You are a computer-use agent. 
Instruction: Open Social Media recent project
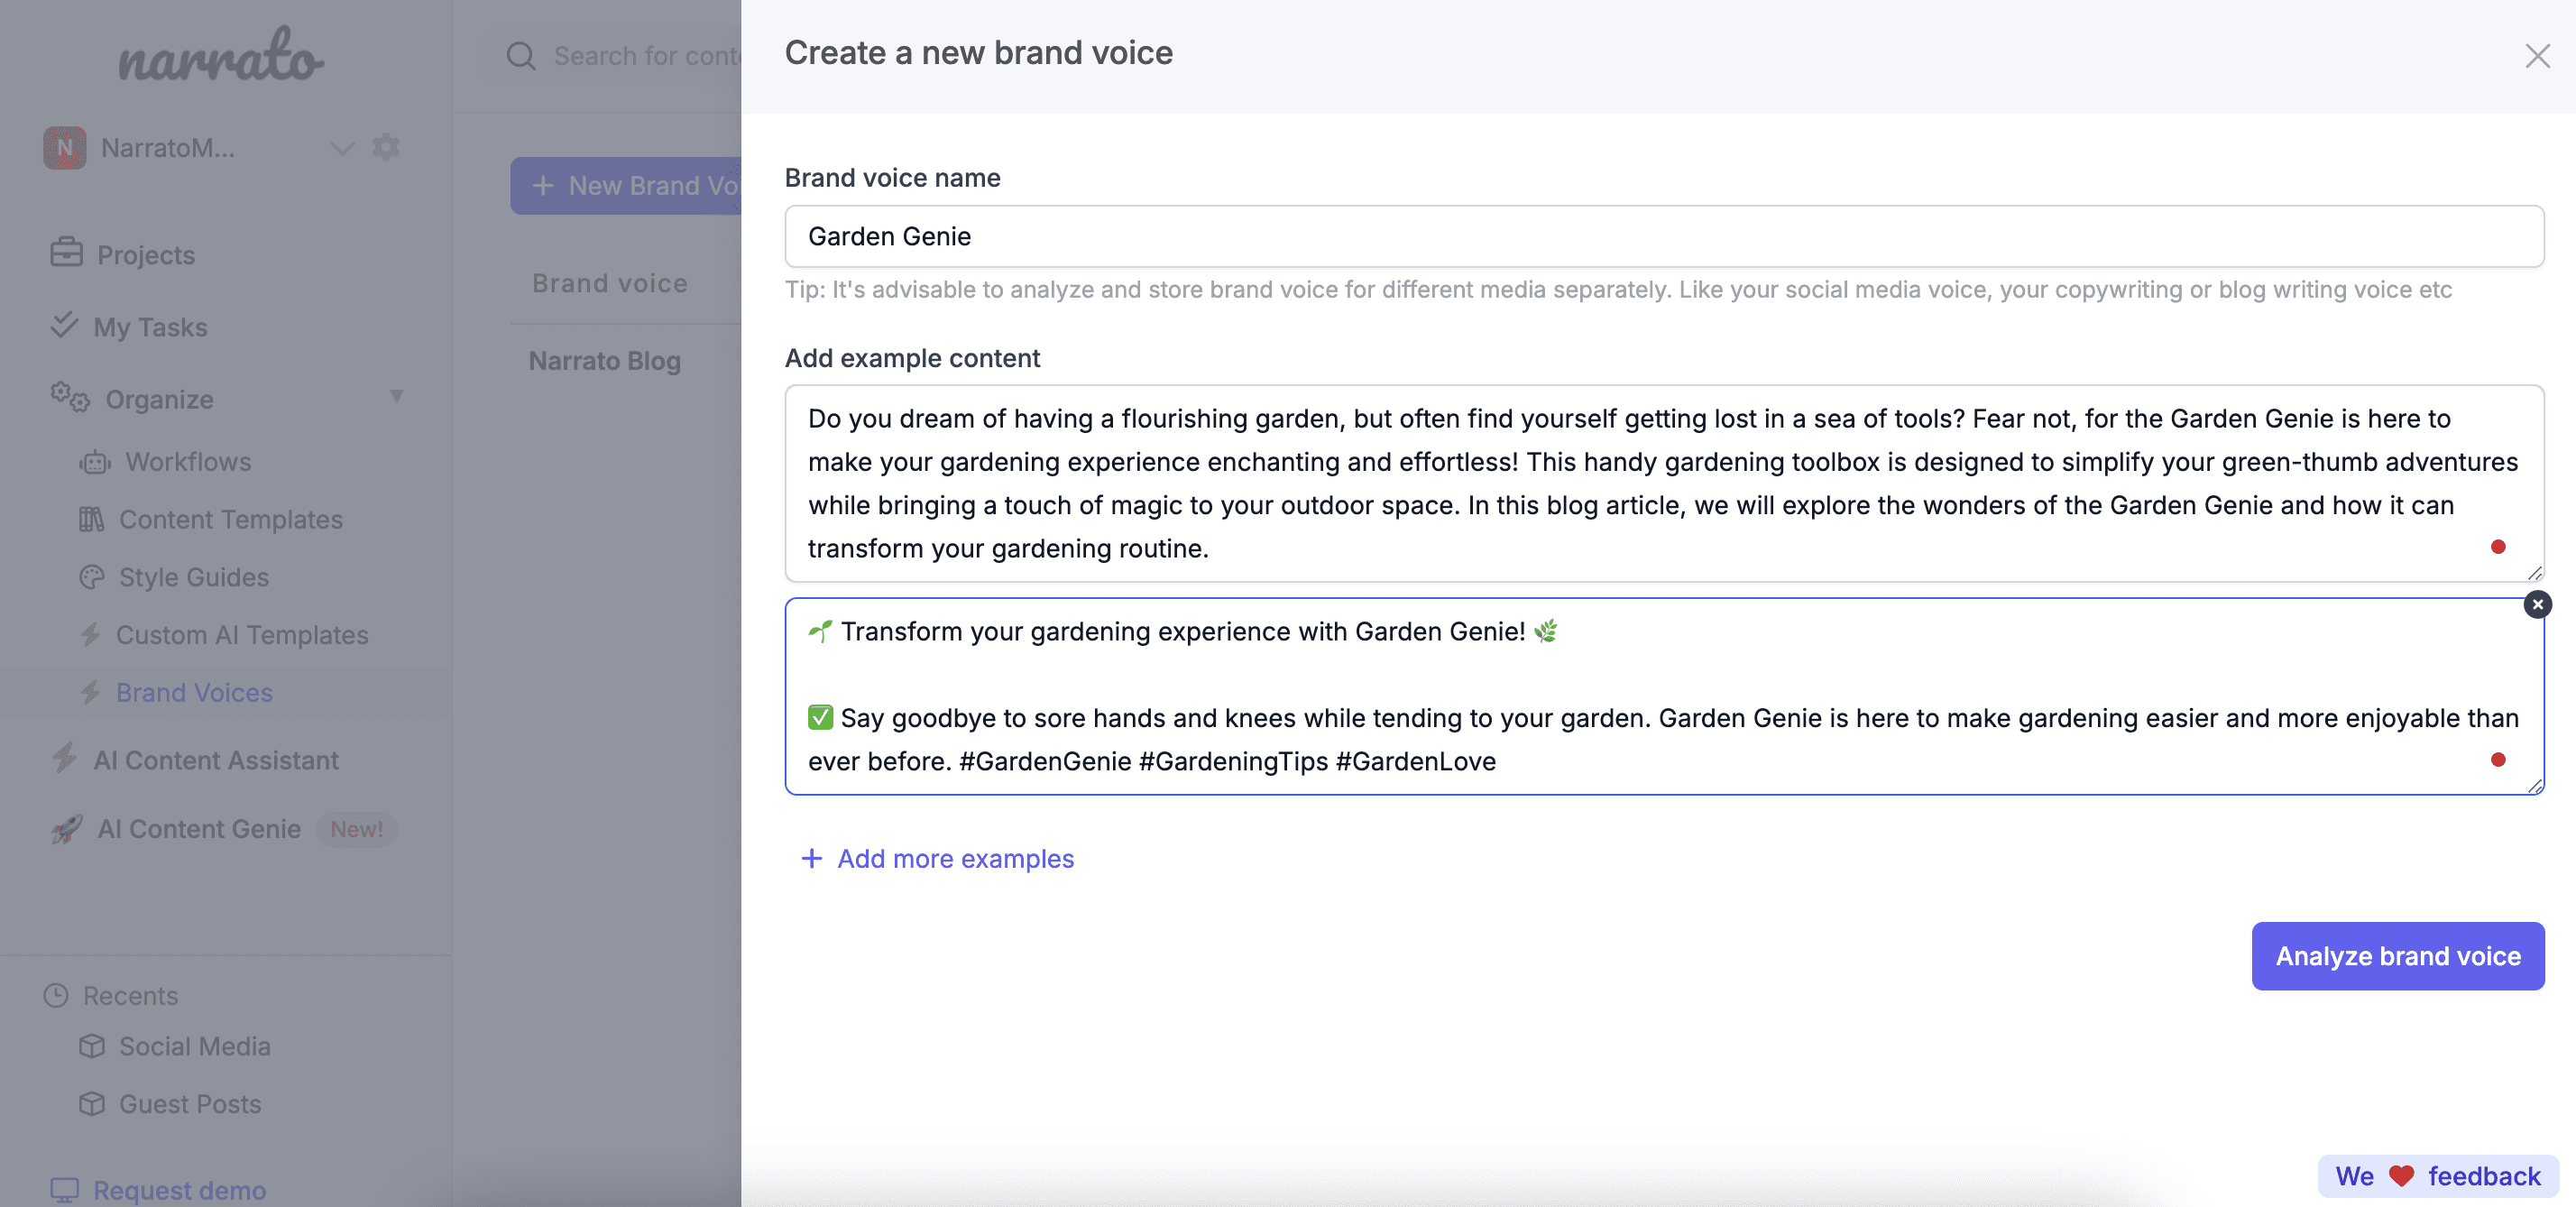[194, 1046]
